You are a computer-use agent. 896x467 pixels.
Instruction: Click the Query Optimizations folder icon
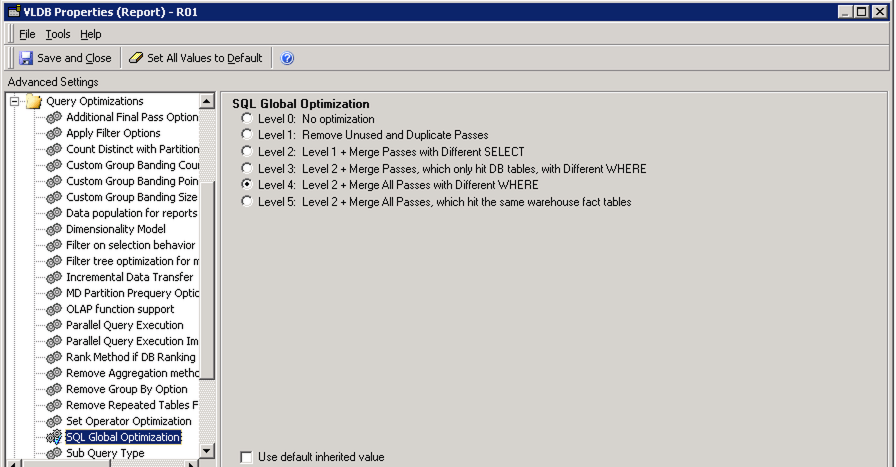pyautogui.click(x=34, y=102)
